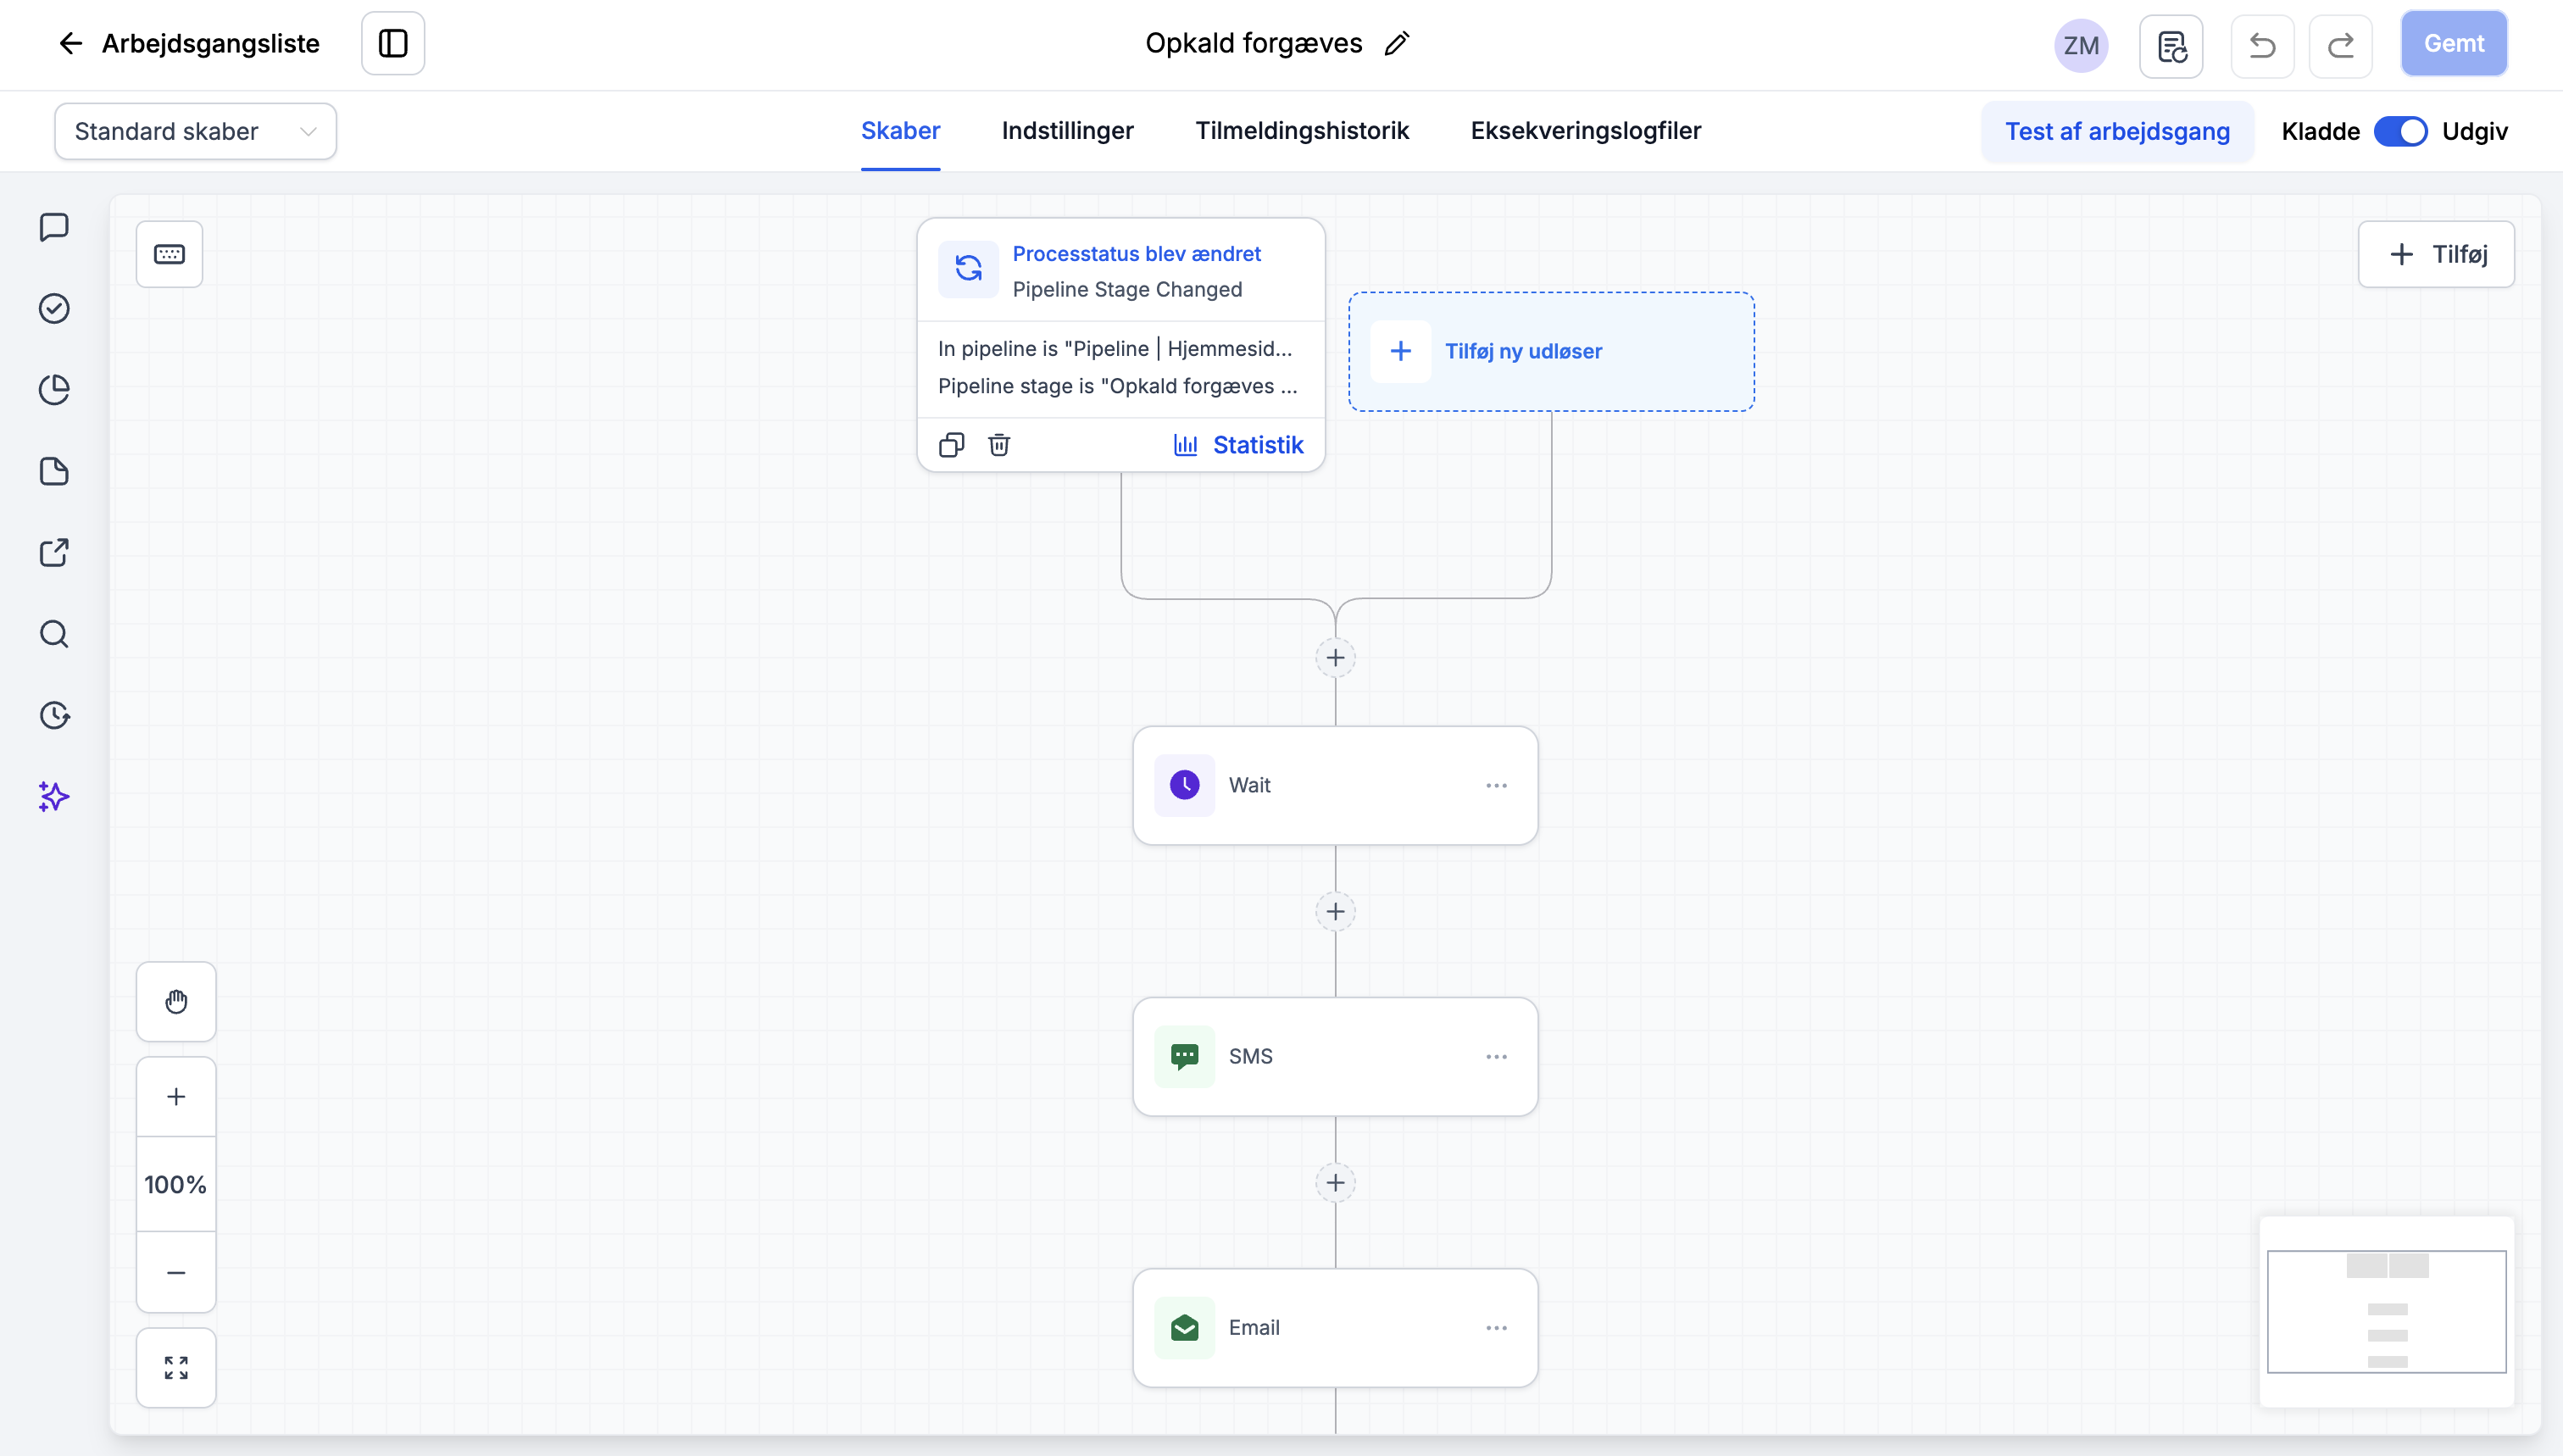
Task: Select the hand pan tool
Action: (176, 1001)
